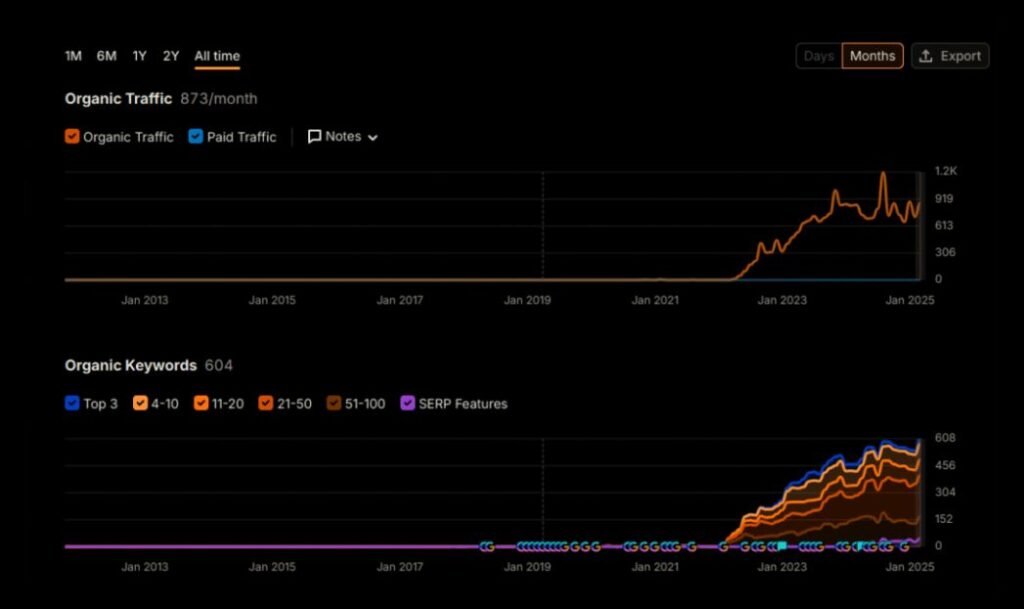Select the 1M time range
1024x609 pixels.
coord(73,56)
